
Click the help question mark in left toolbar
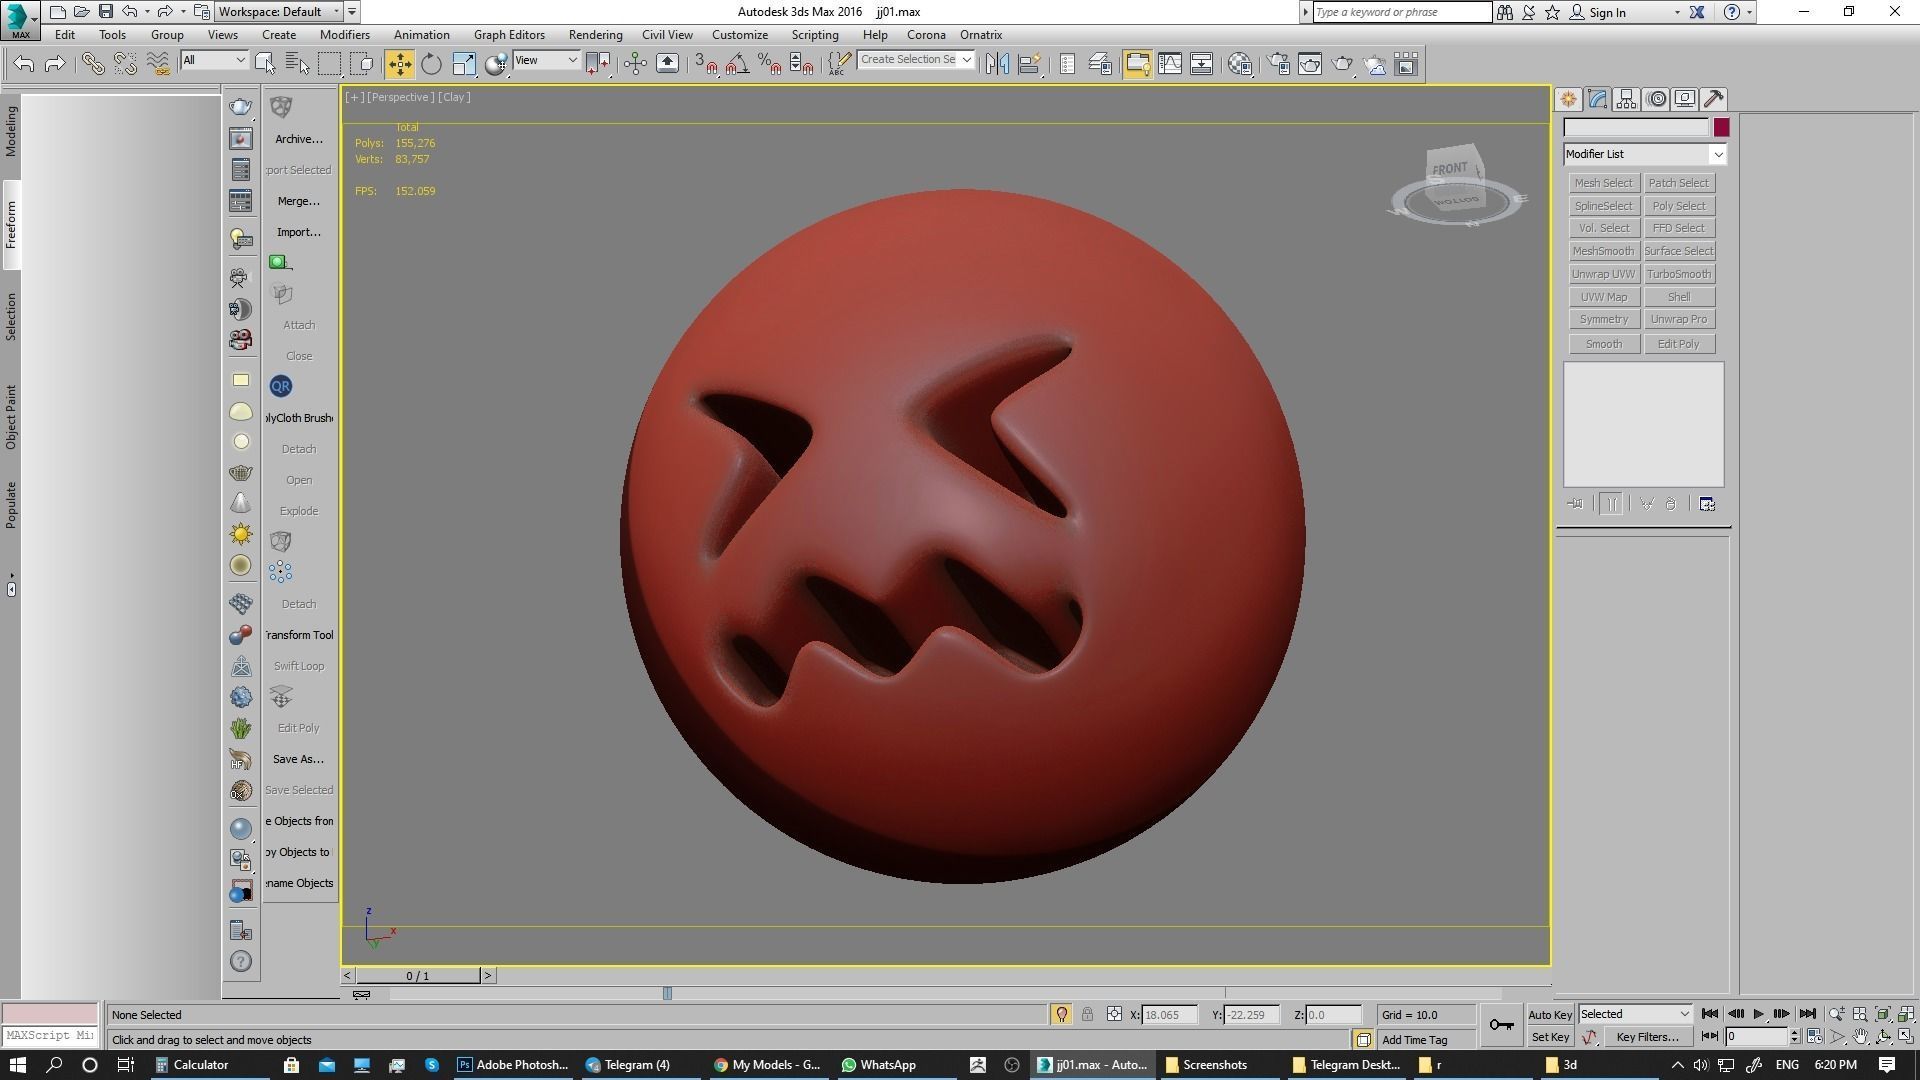pyautogui.click(x=241, y=962)
